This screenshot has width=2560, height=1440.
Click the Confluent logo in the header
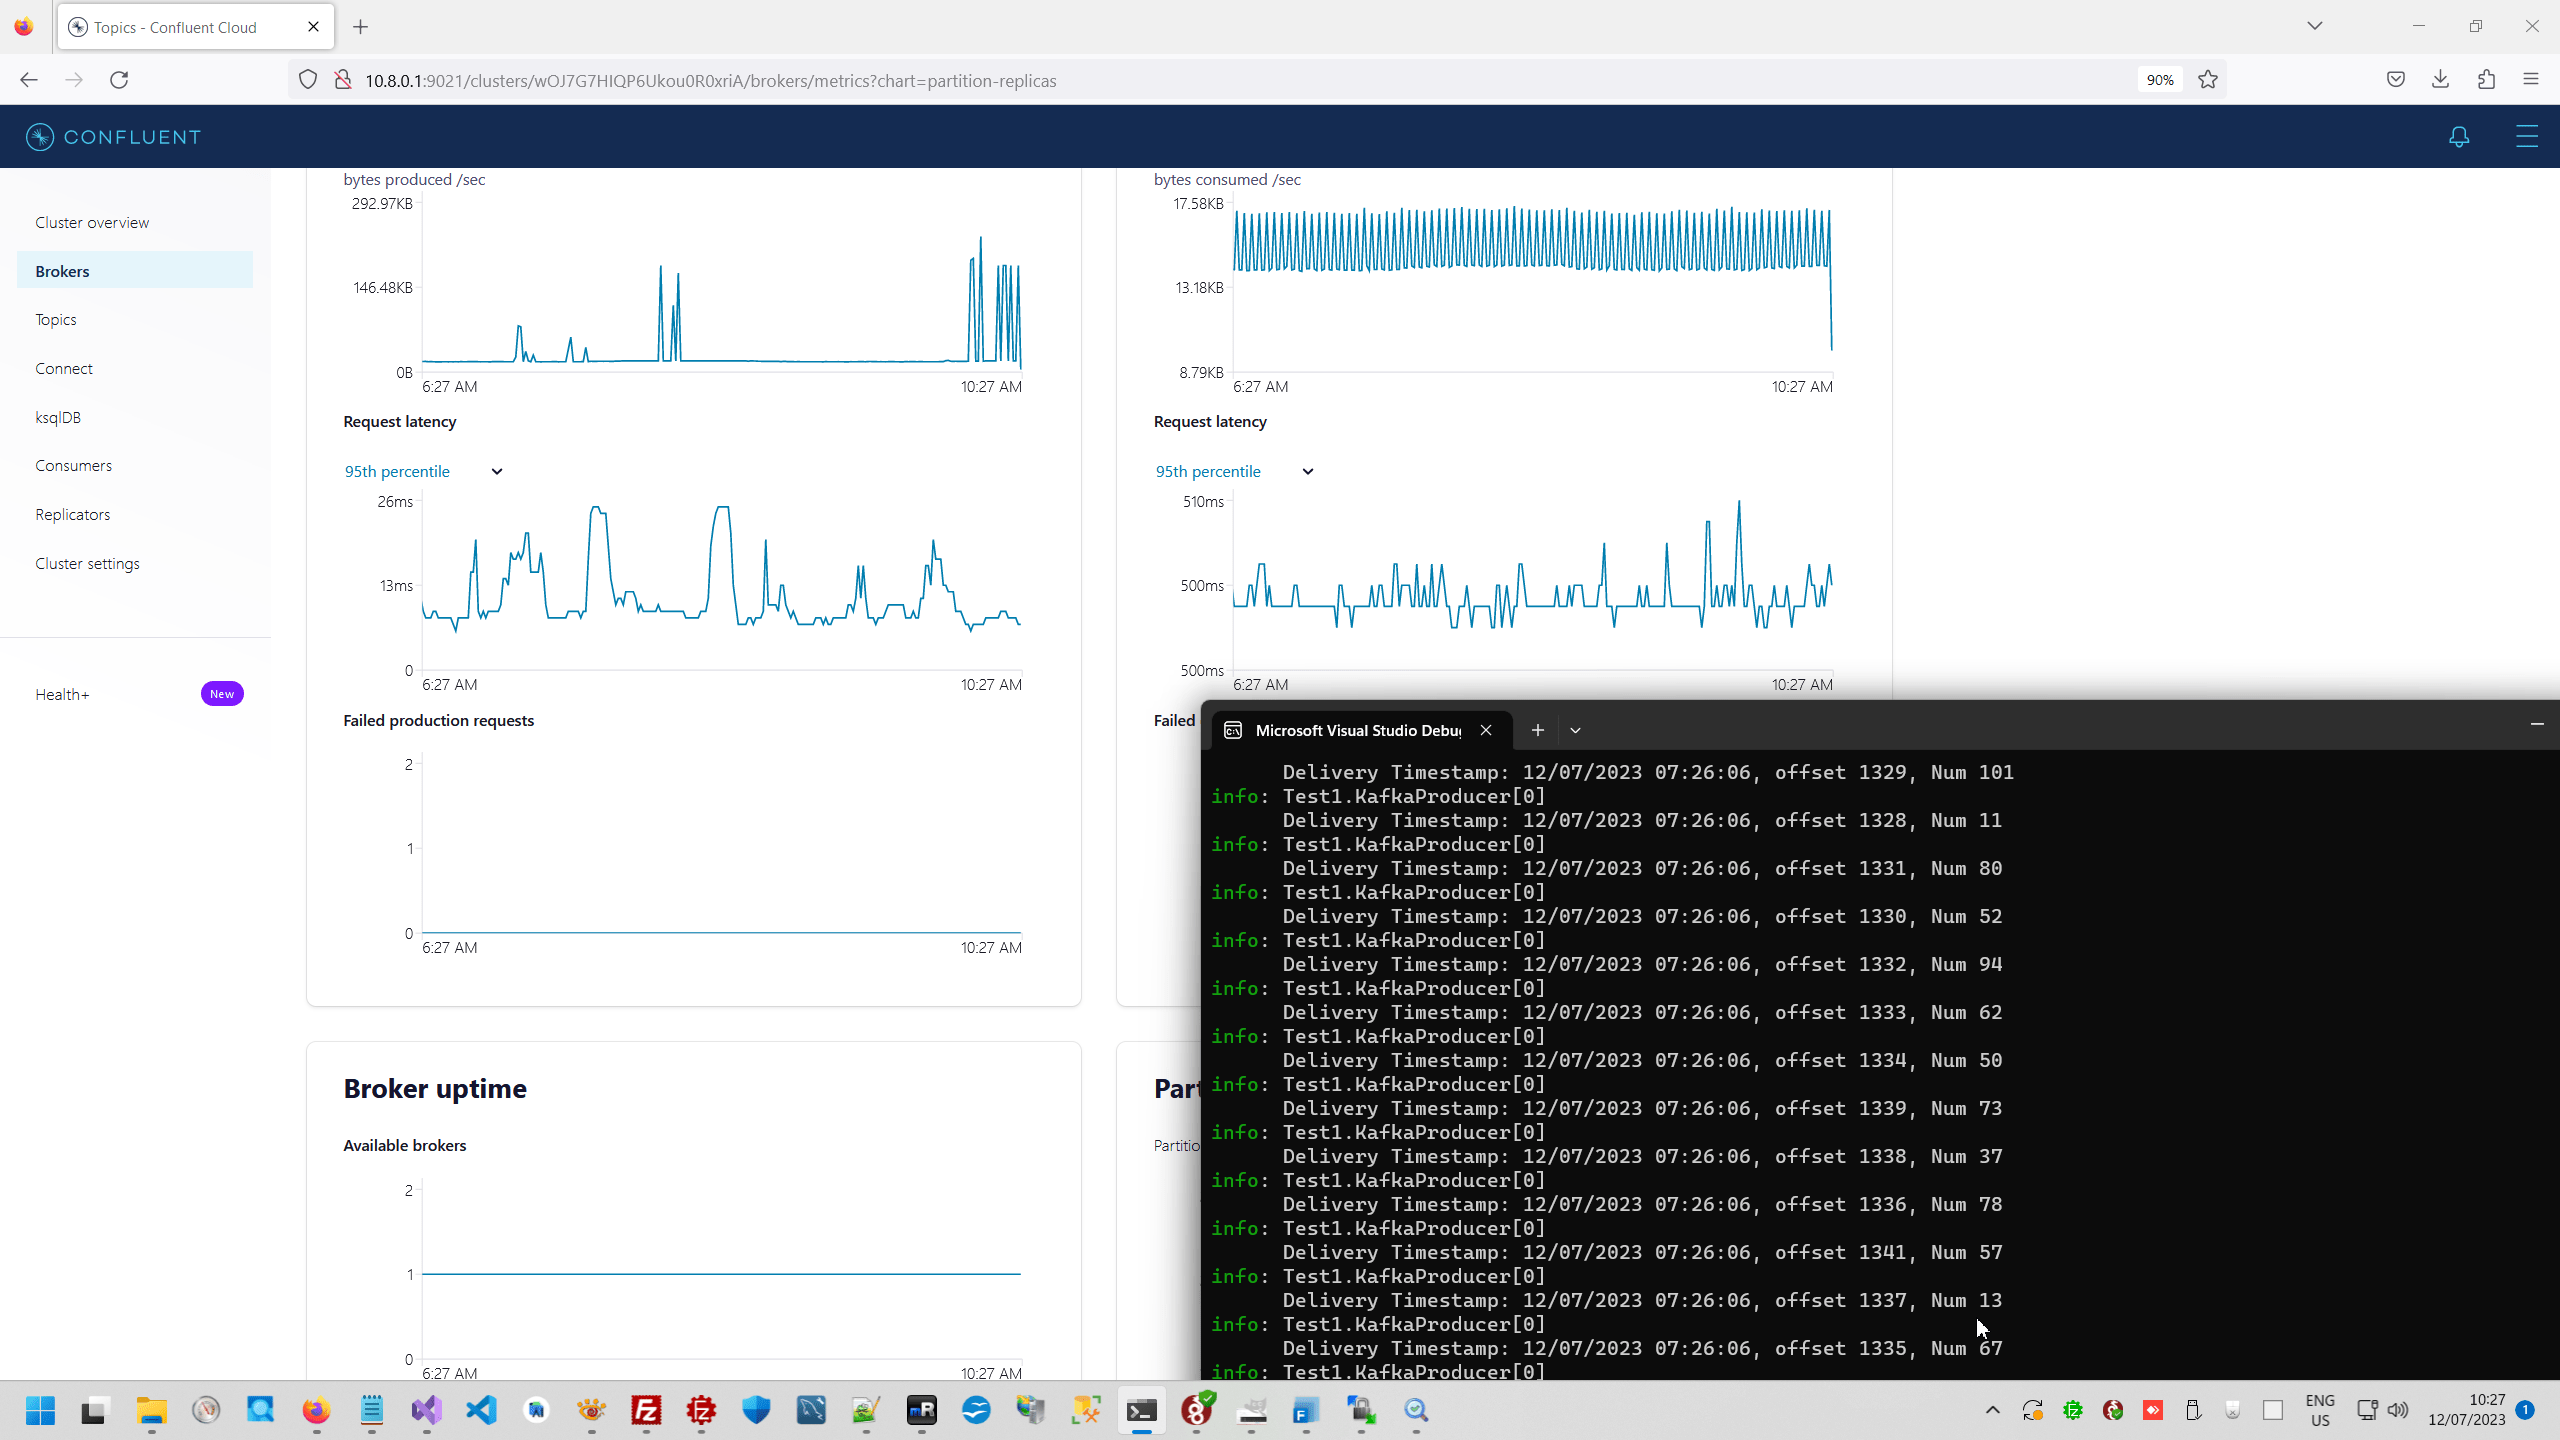[111, 136]
